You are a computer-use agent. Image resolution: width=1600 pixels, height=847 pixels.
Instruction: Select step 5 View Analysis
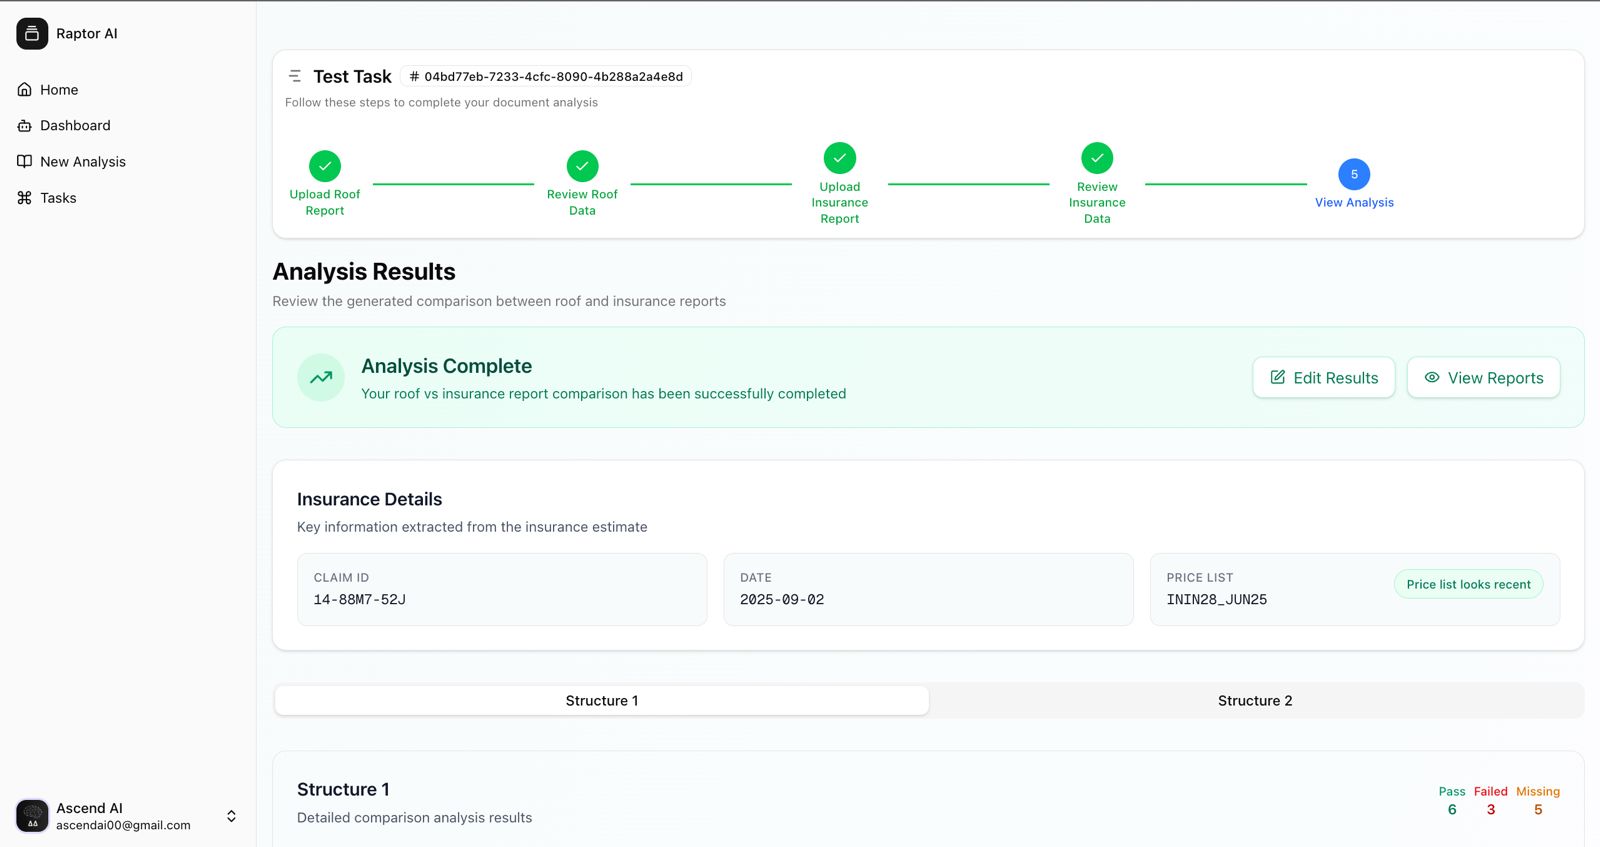pos(1354,174)
